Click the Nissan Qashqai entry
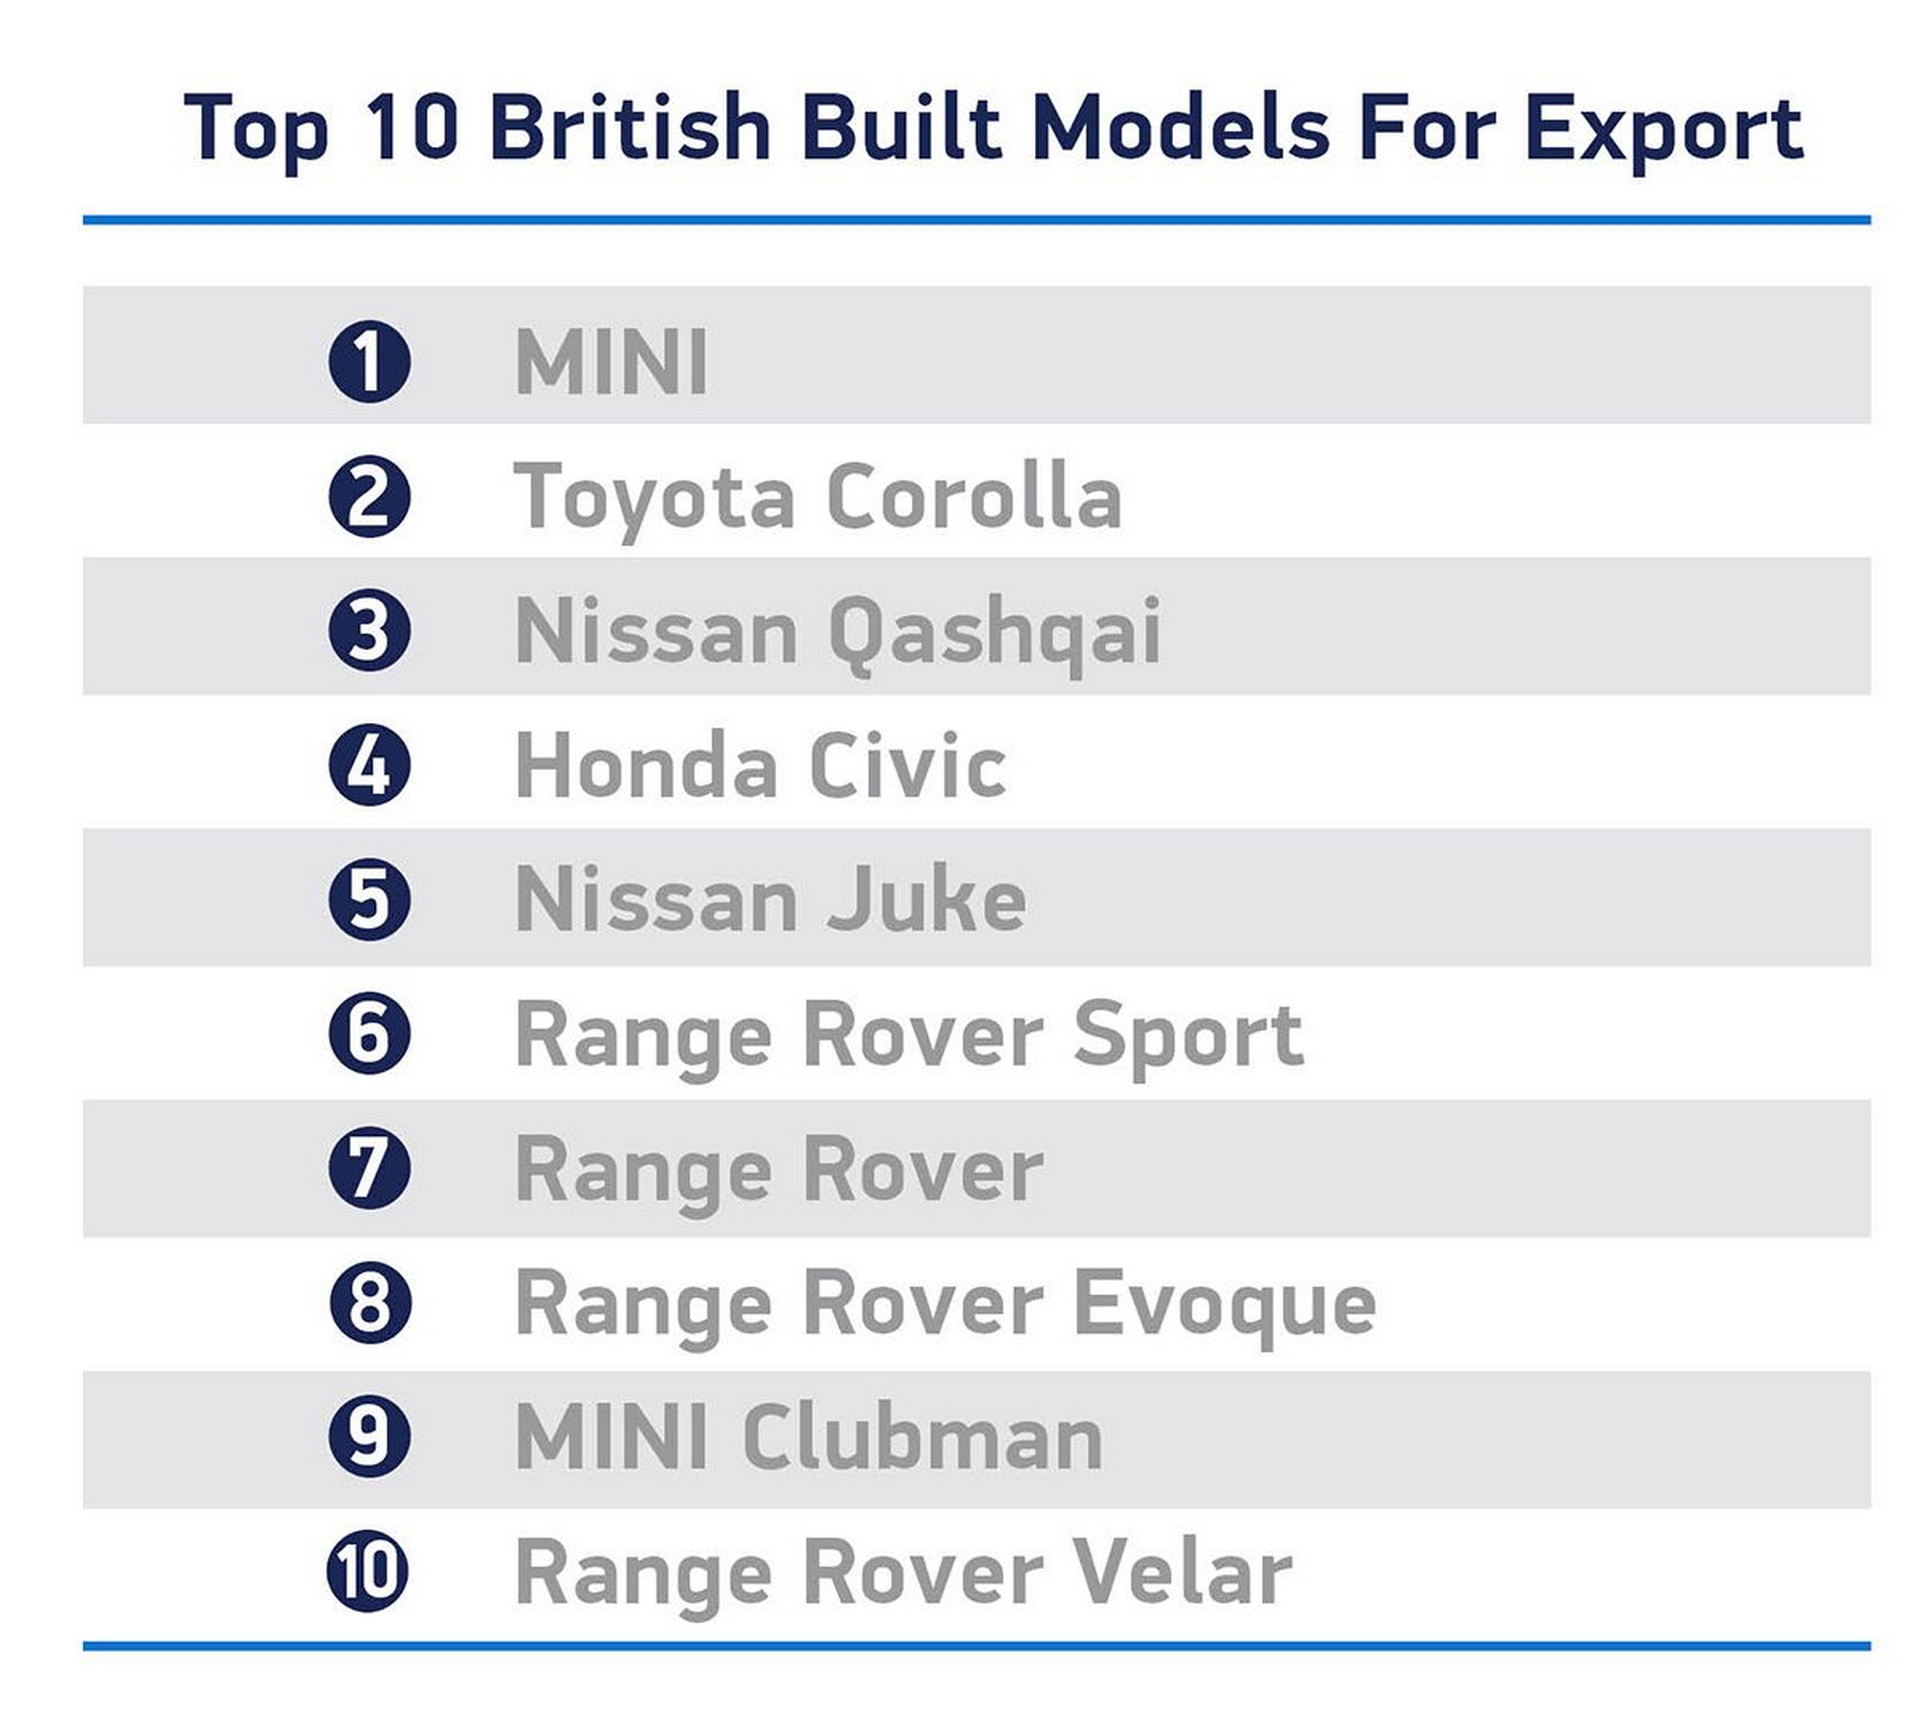 (837, 632)
